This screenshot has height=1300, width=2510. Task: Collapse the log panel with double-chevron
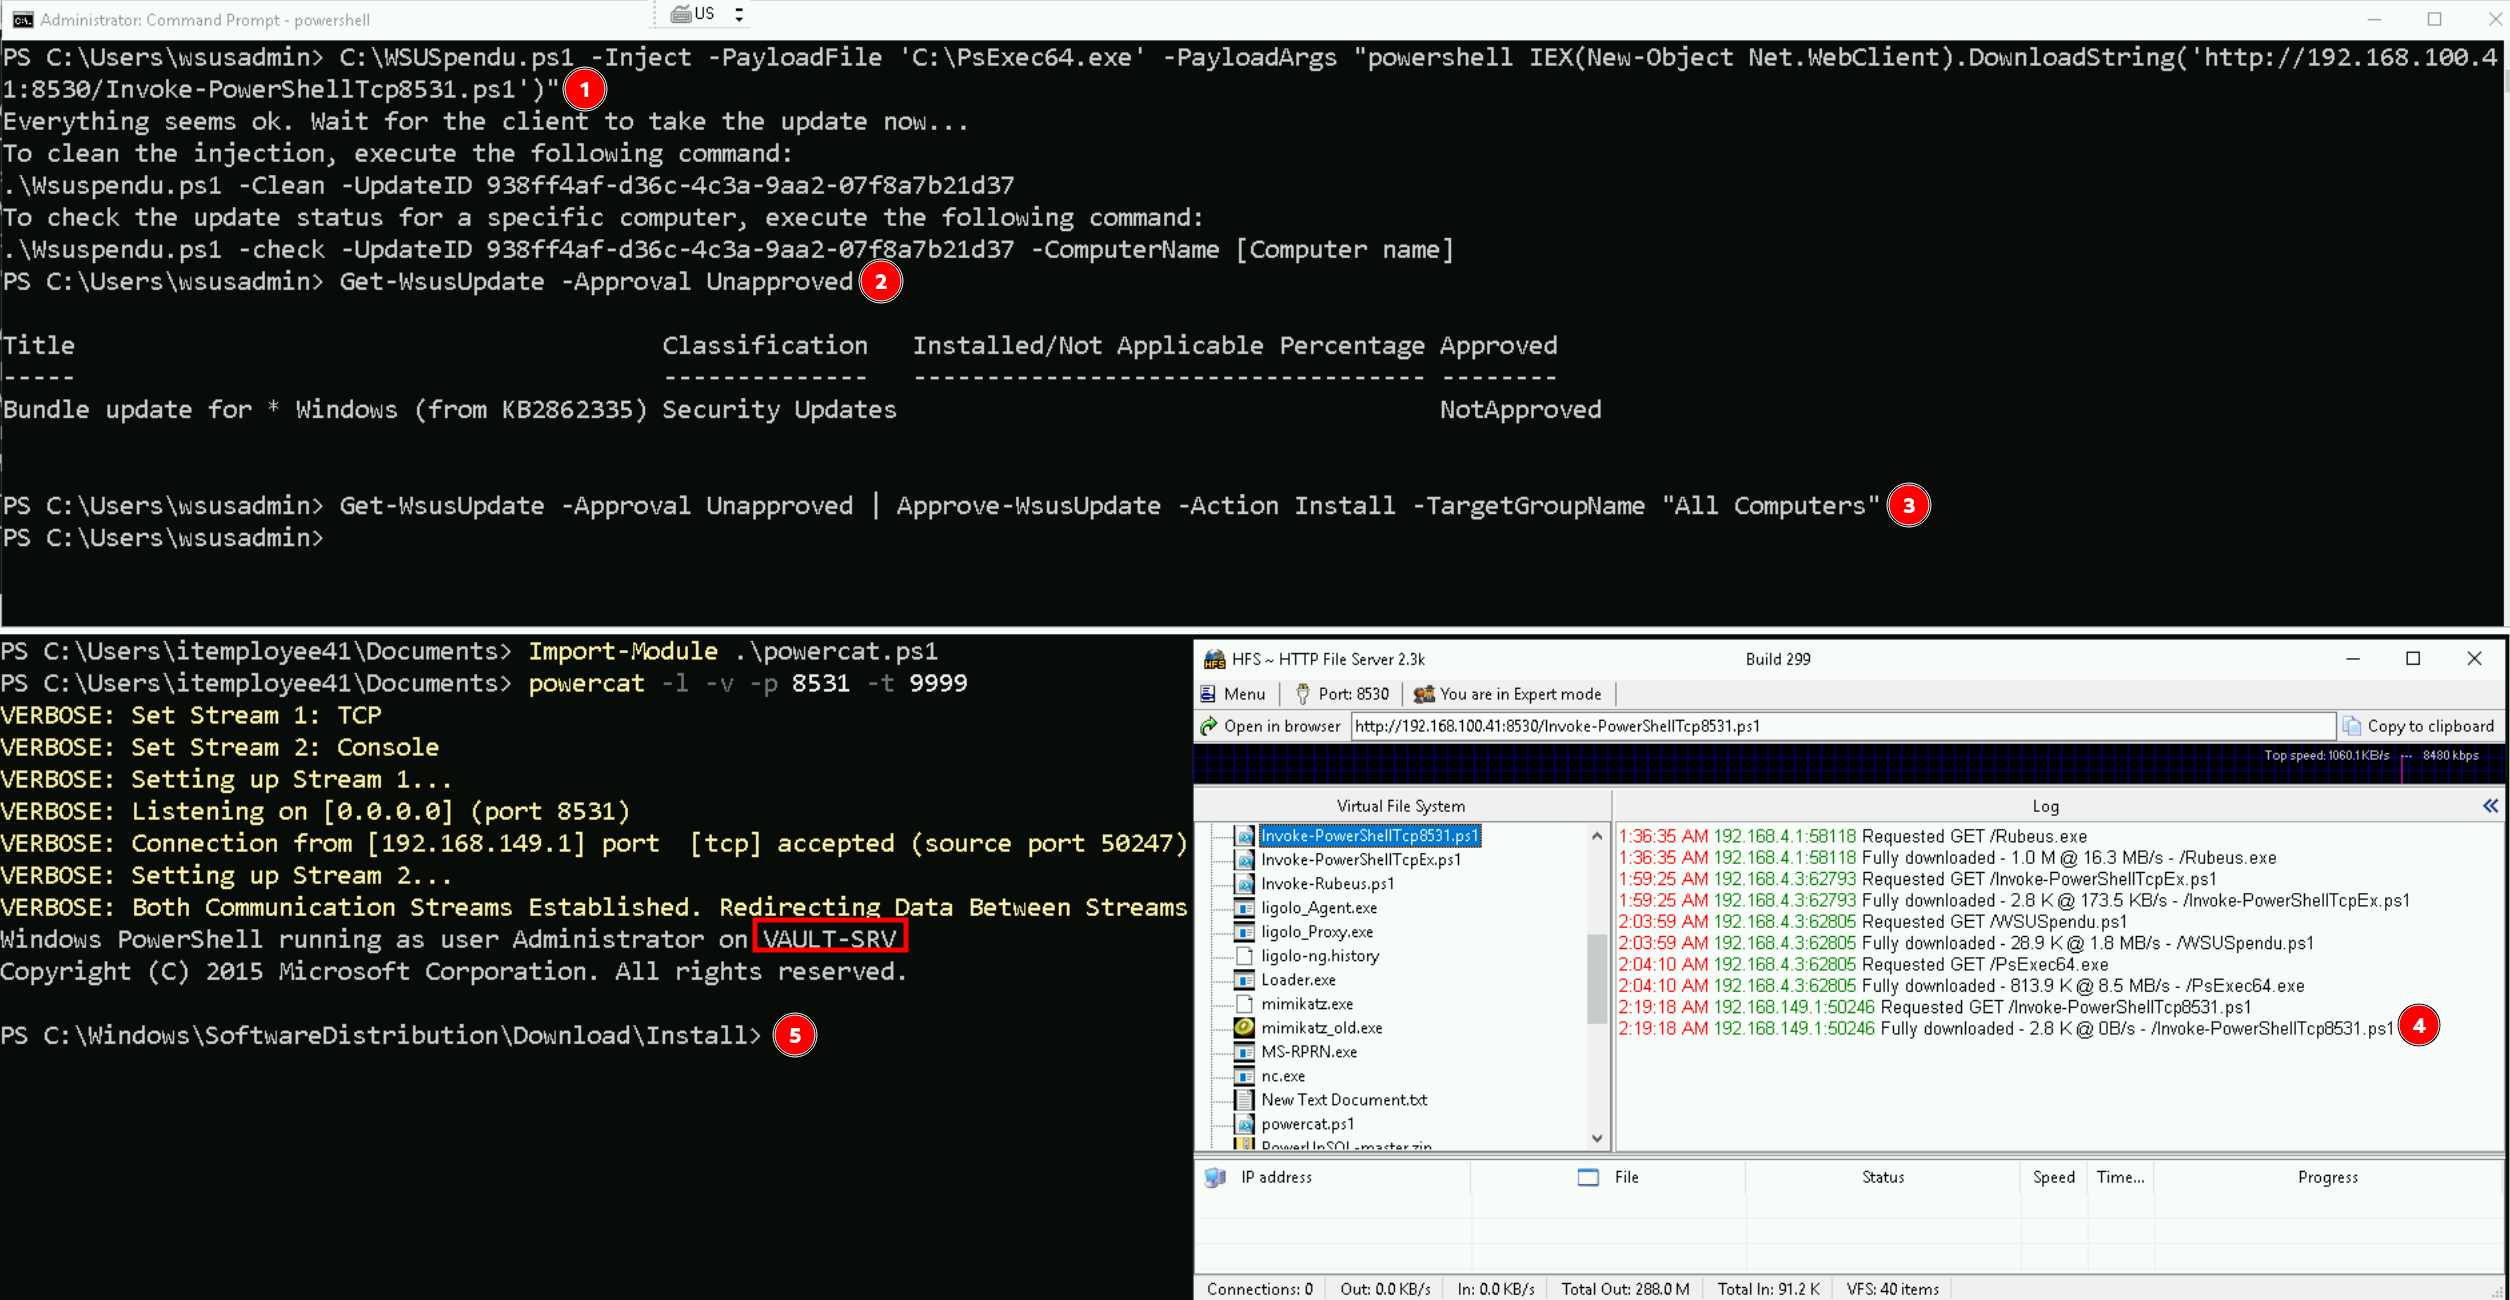point(2490,806)
